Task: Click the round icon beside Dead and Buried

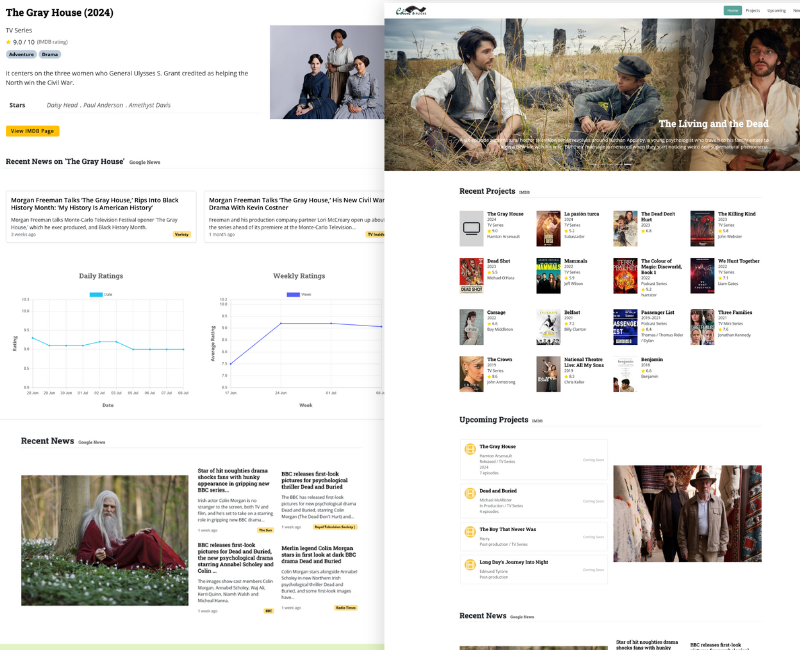Action: click(470, 494)
